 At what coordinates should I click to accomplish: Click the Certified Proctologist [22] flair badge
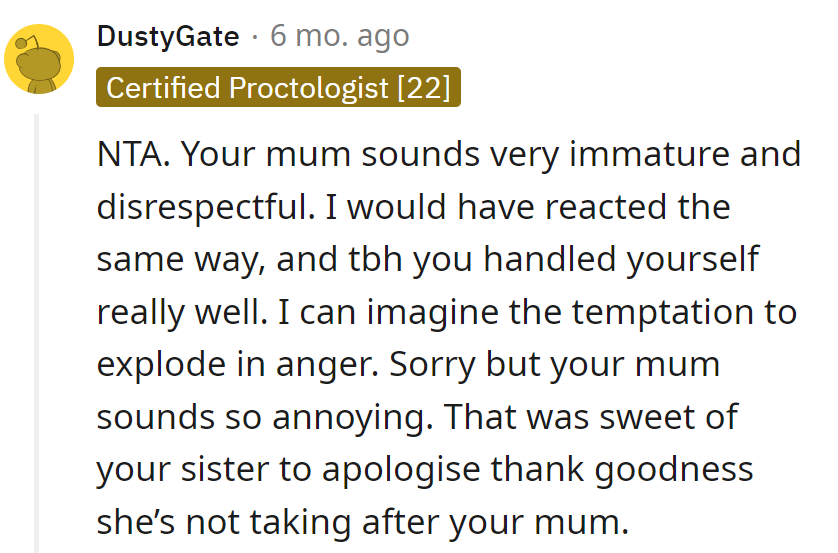[278, 88]
